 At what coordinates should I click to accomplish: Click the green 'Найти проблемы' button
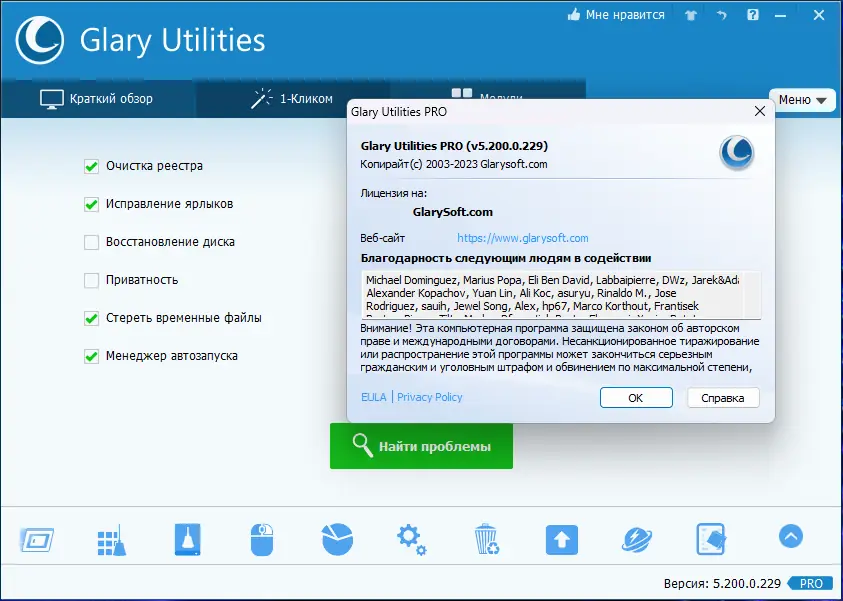click(x=421, y=446)
